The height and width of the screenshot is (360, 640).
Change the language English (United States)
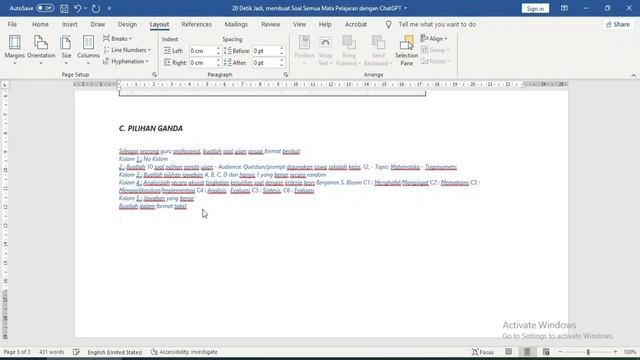click(115, 352)
